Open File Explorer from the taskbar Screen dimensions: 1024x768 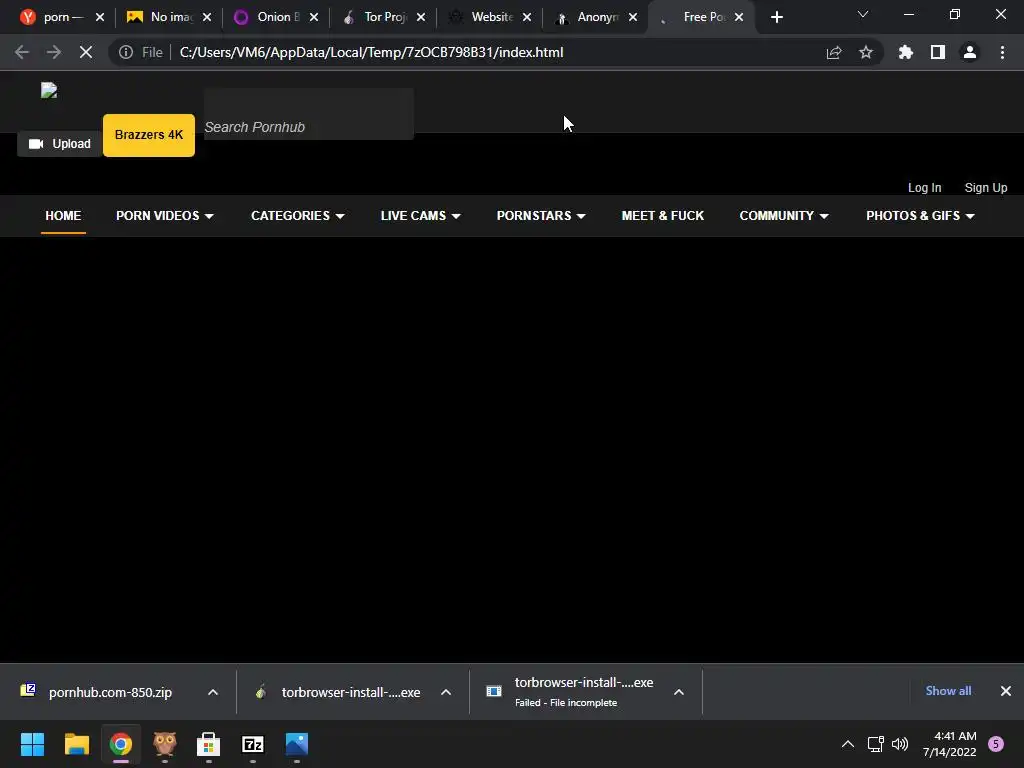click(x=76, y=744)
